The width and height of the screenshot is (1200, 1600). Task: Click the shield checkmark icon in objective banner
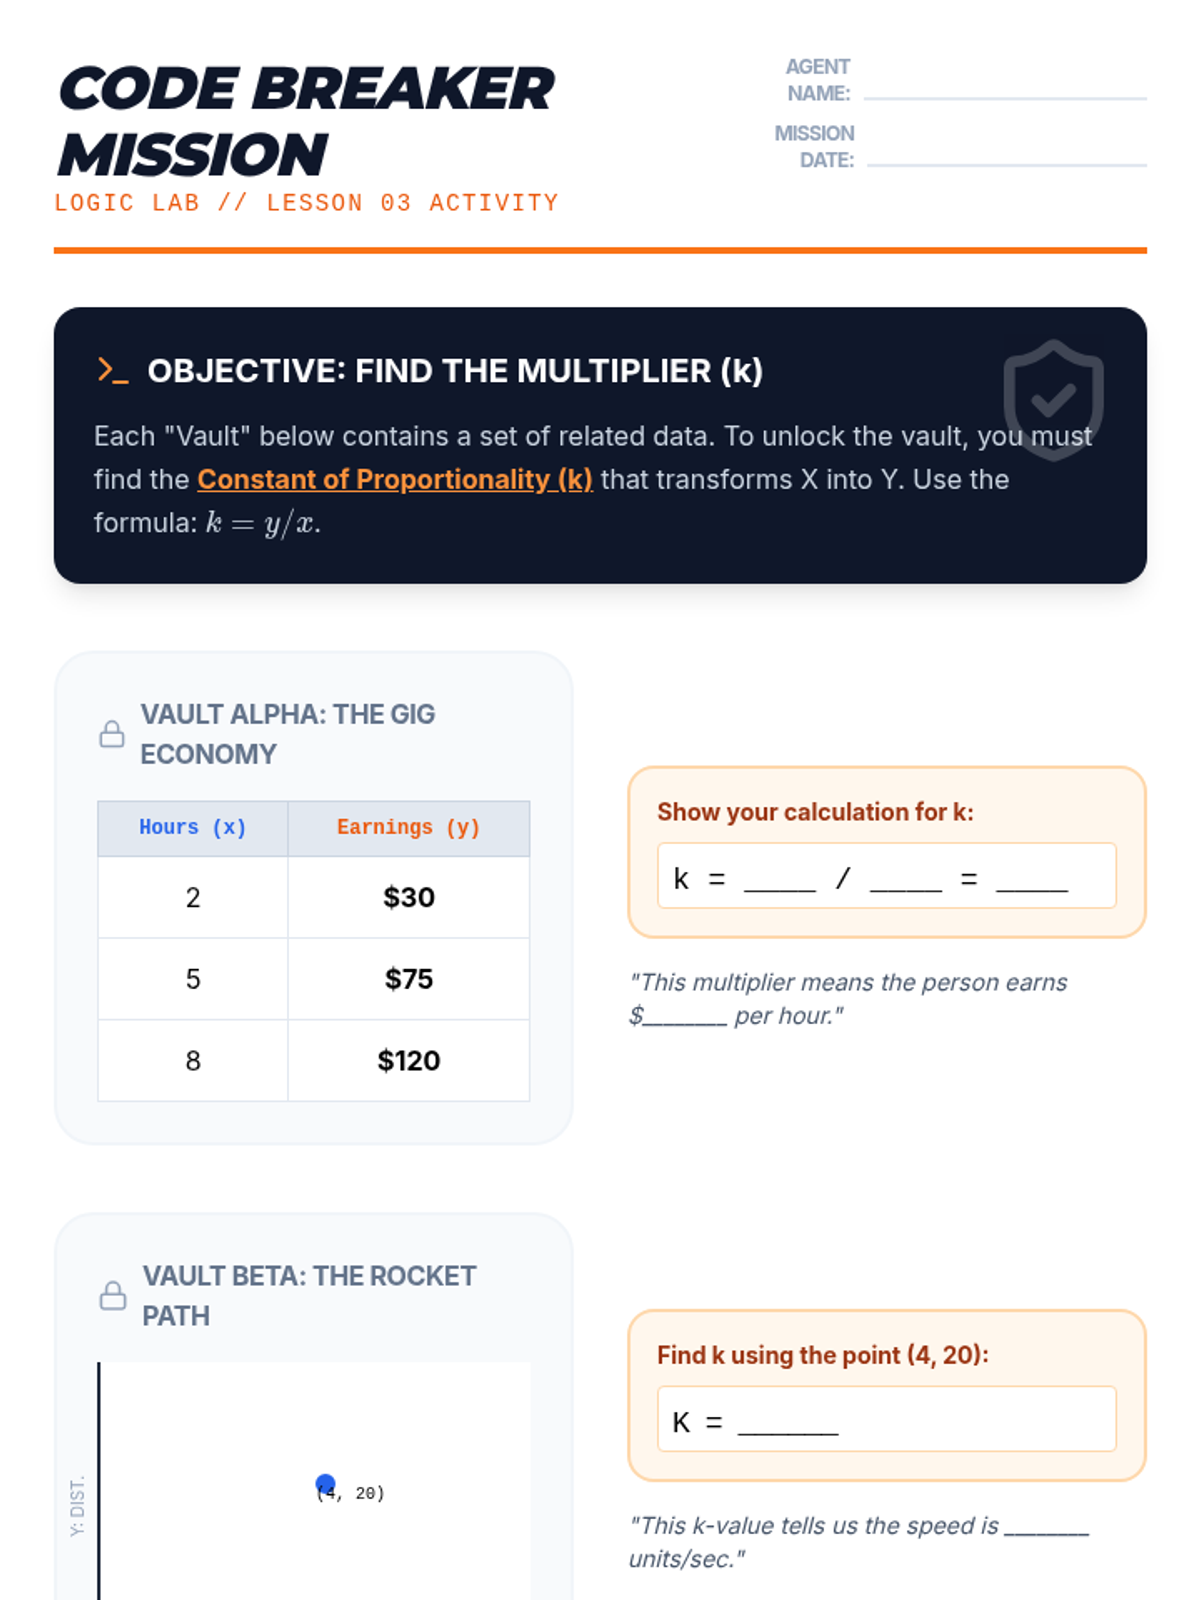pyautogui.click(x=1053, y=399)
